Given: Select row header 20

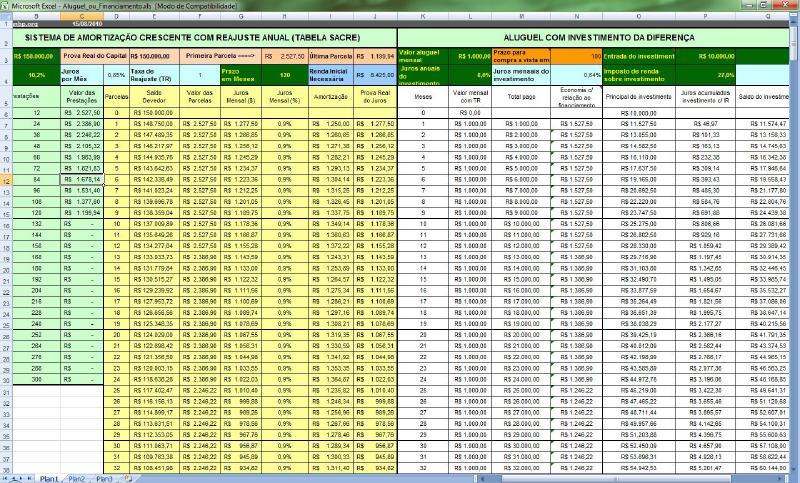Looking at the screenshot, I should (x=6, y=270).
